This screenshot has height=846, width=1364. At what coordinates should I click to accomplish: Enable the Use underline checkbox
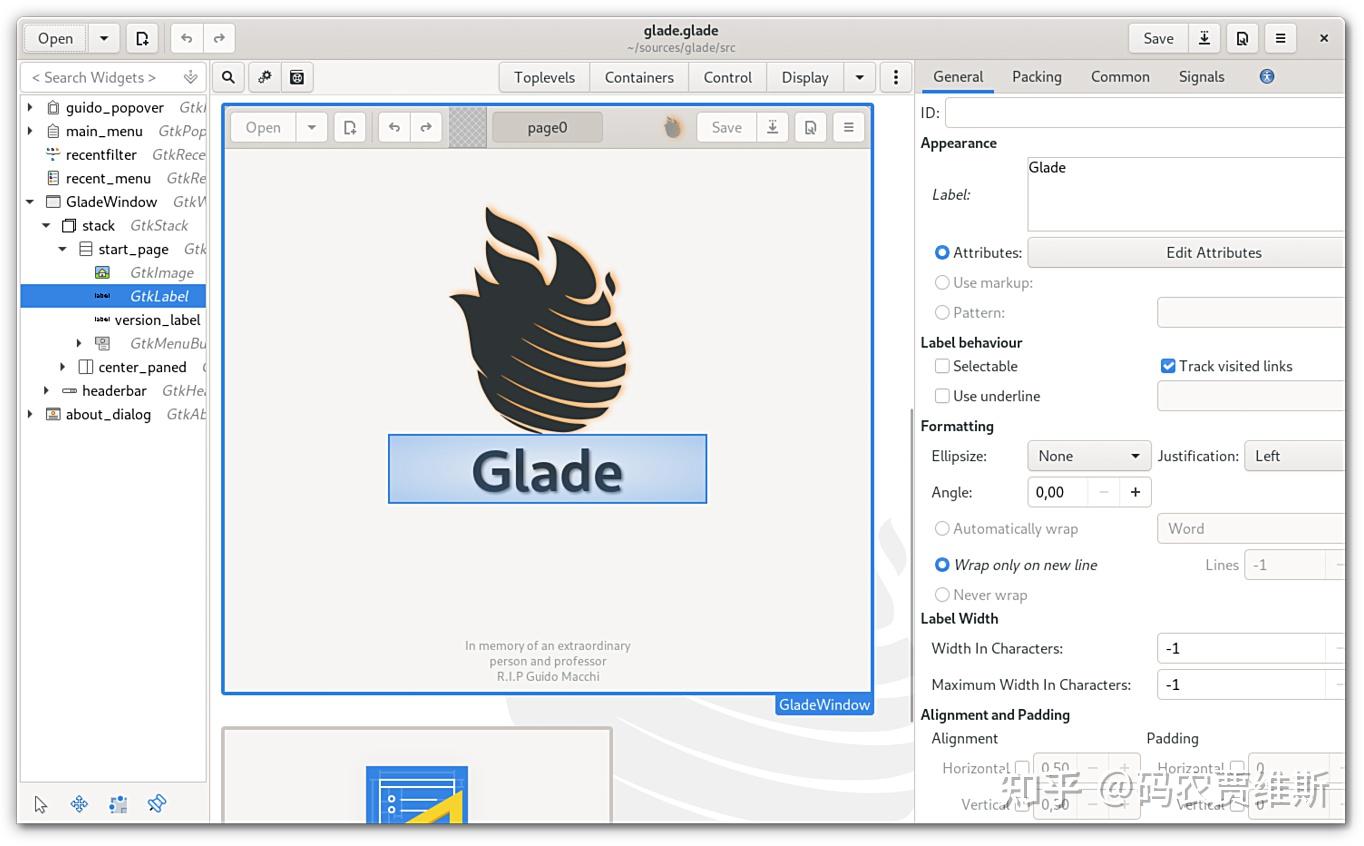pos(942,396)
